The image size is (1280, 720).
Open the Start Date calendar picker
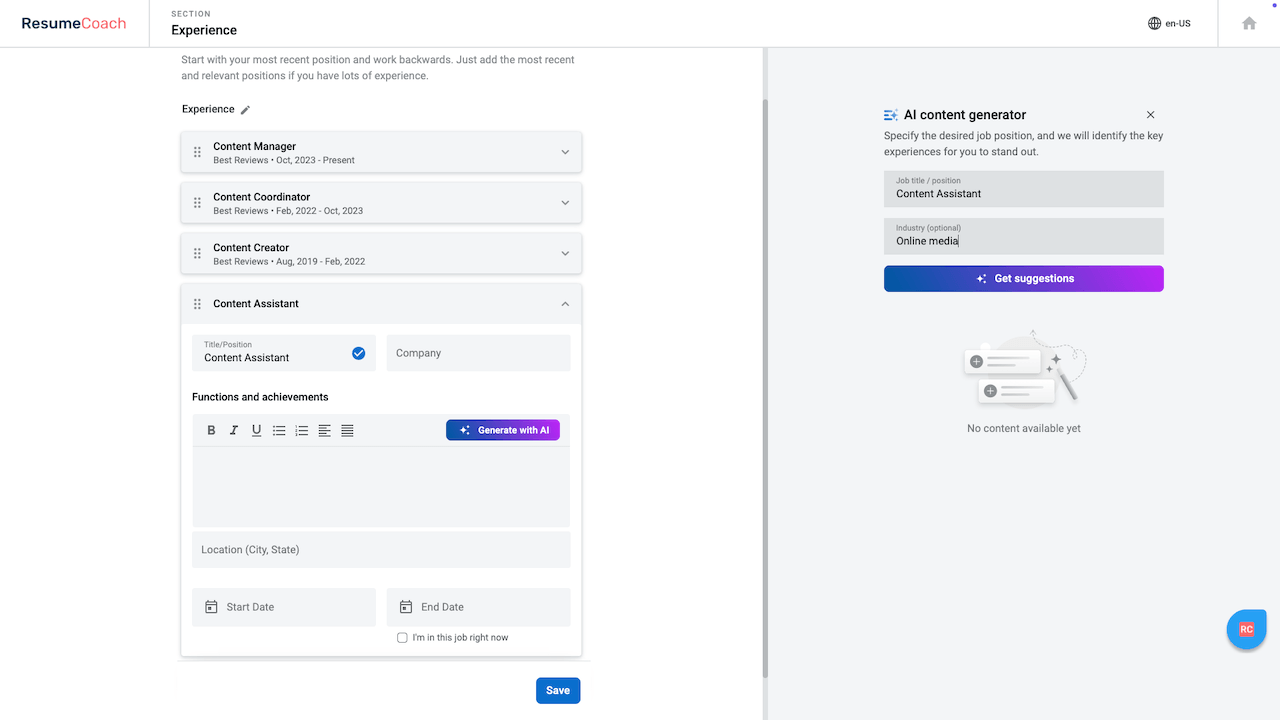pos(211,606)
